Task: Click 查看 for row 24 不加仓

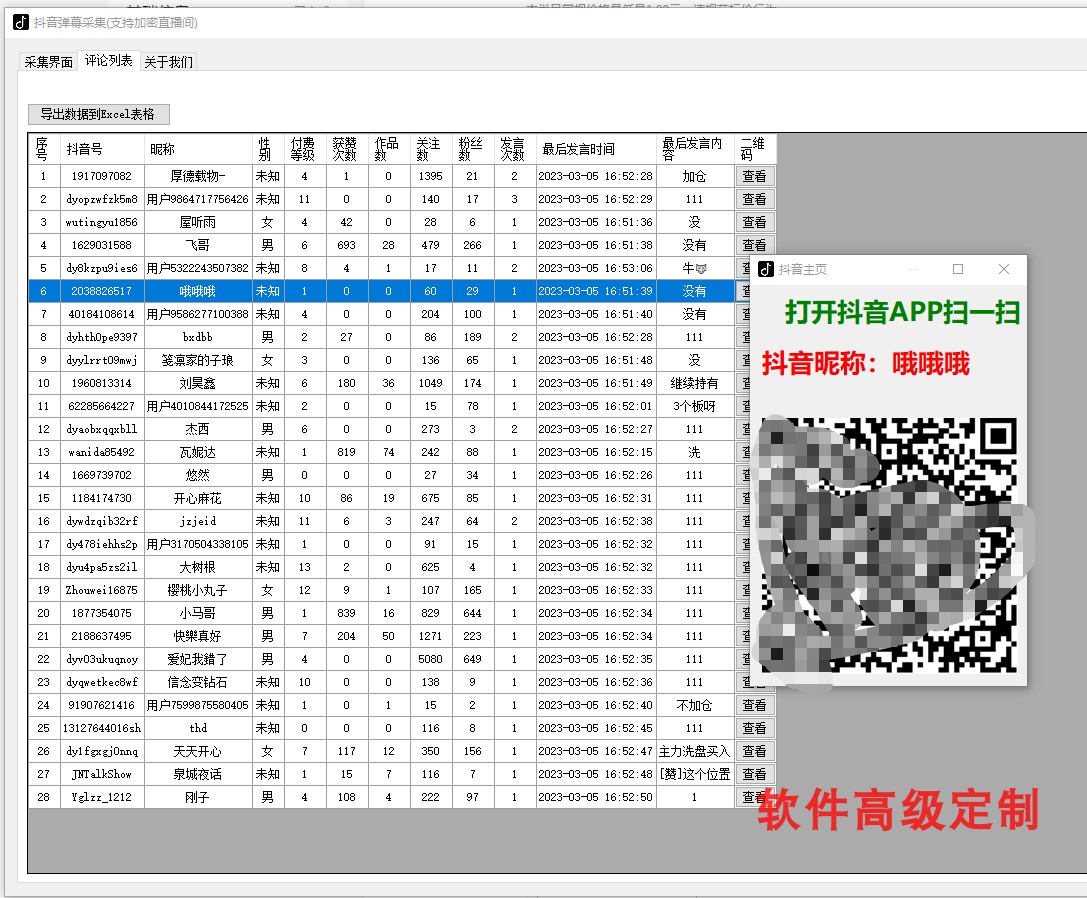Action: tap(754, 705)
